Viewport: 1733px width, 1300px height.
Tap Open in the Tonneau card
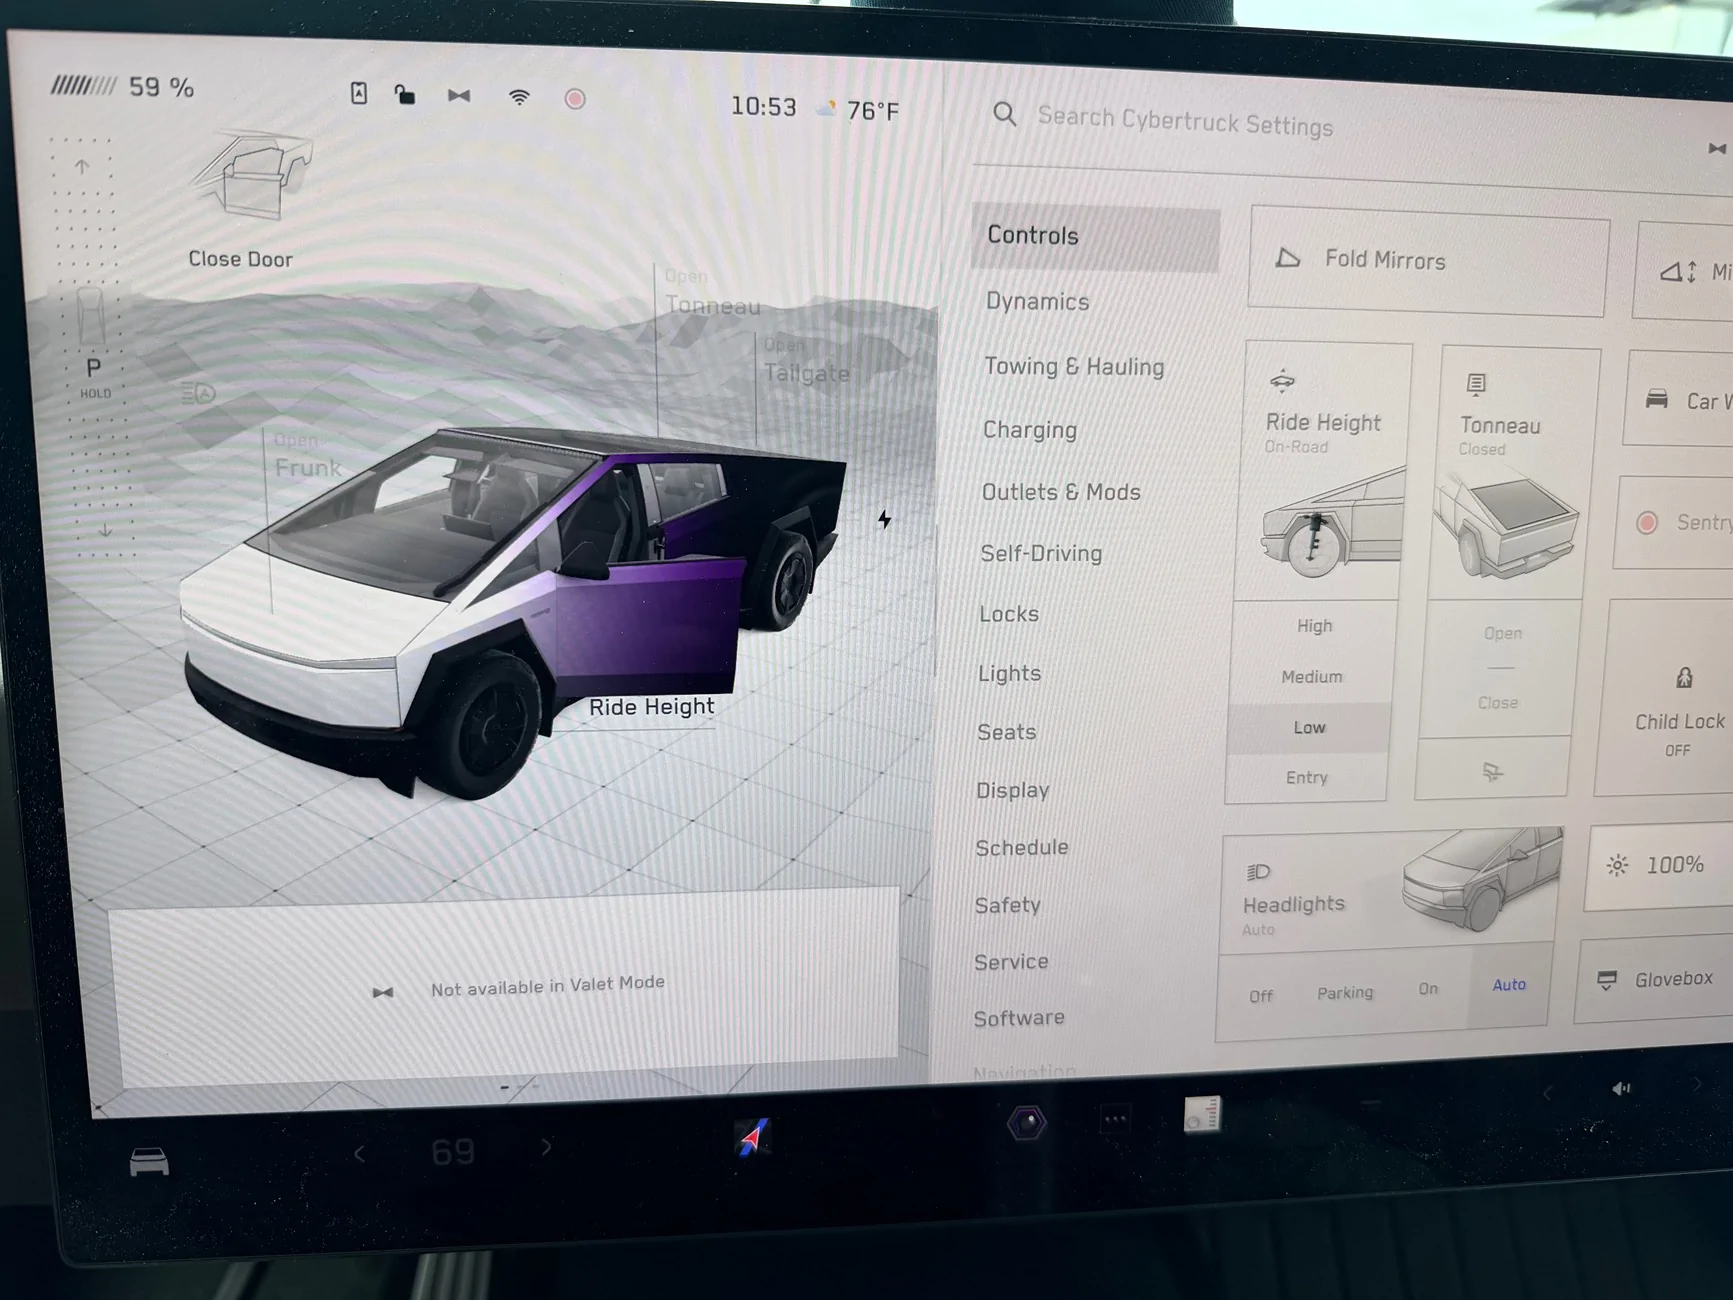pyautogui.click(x=1502, y=633)
